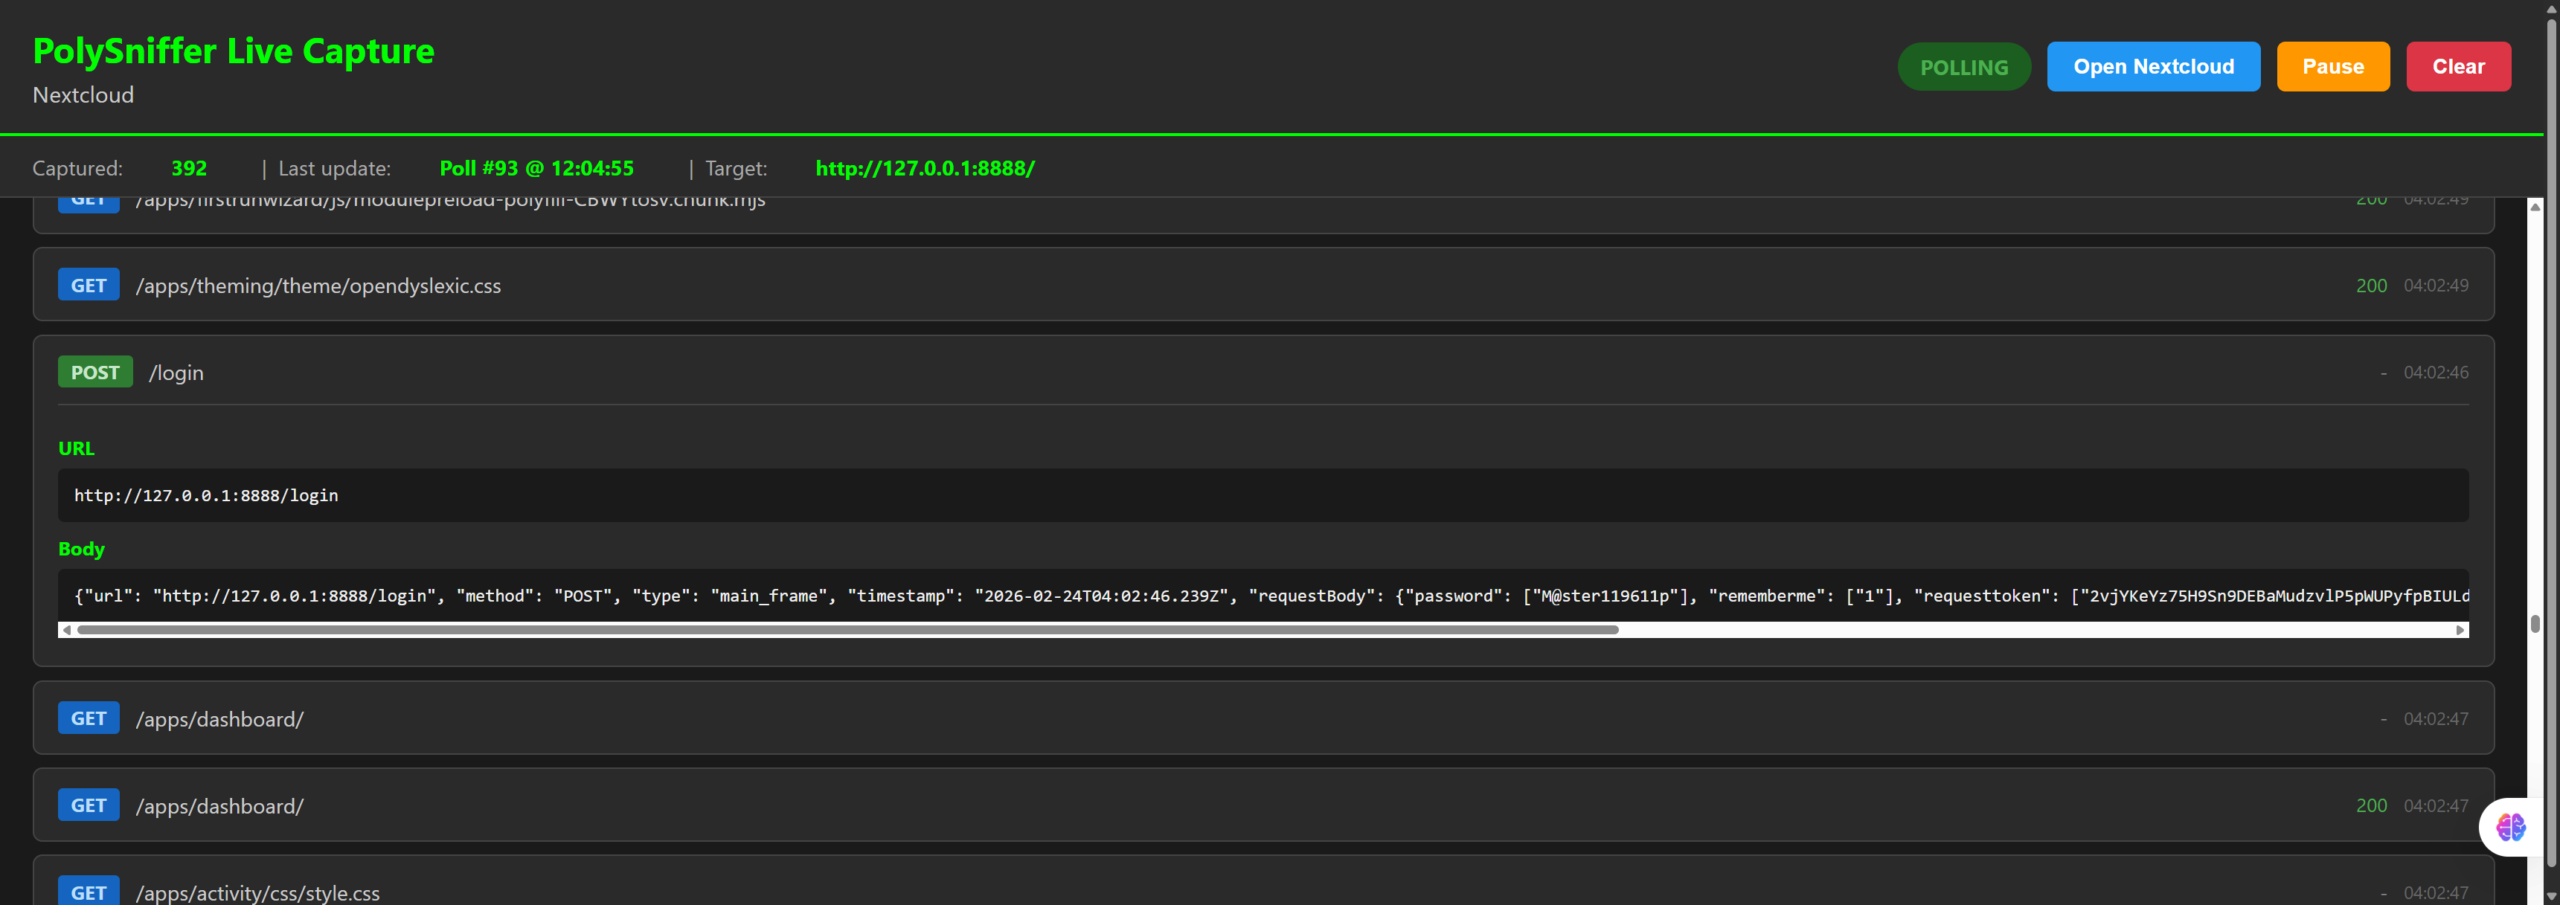Image resolution: width=2560 pixels, height=905 pixels.
Task: Click the GET badge on the moduleprel-polyfill chunk.mjs request
Action: 88,199
